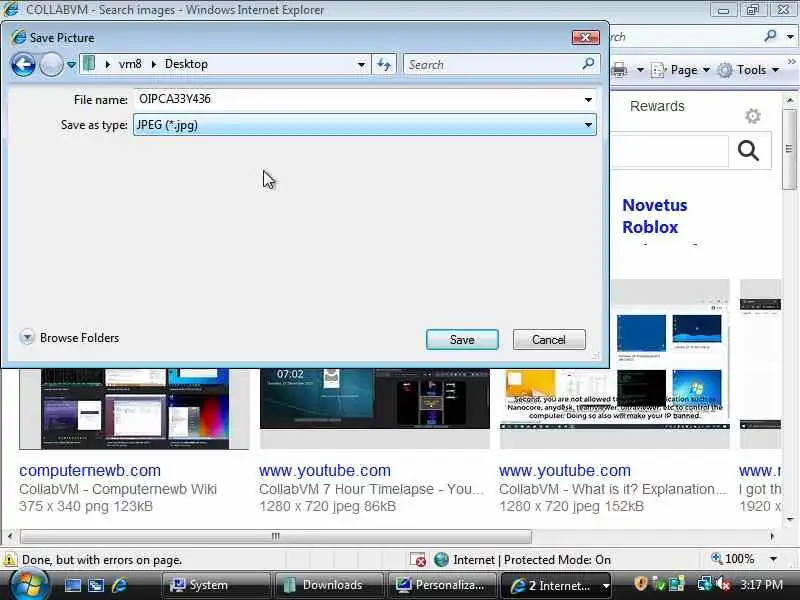Select the vm8 breadcrumb segment
The height and width of the screenshot is (600, 800).
click(130, 64)
